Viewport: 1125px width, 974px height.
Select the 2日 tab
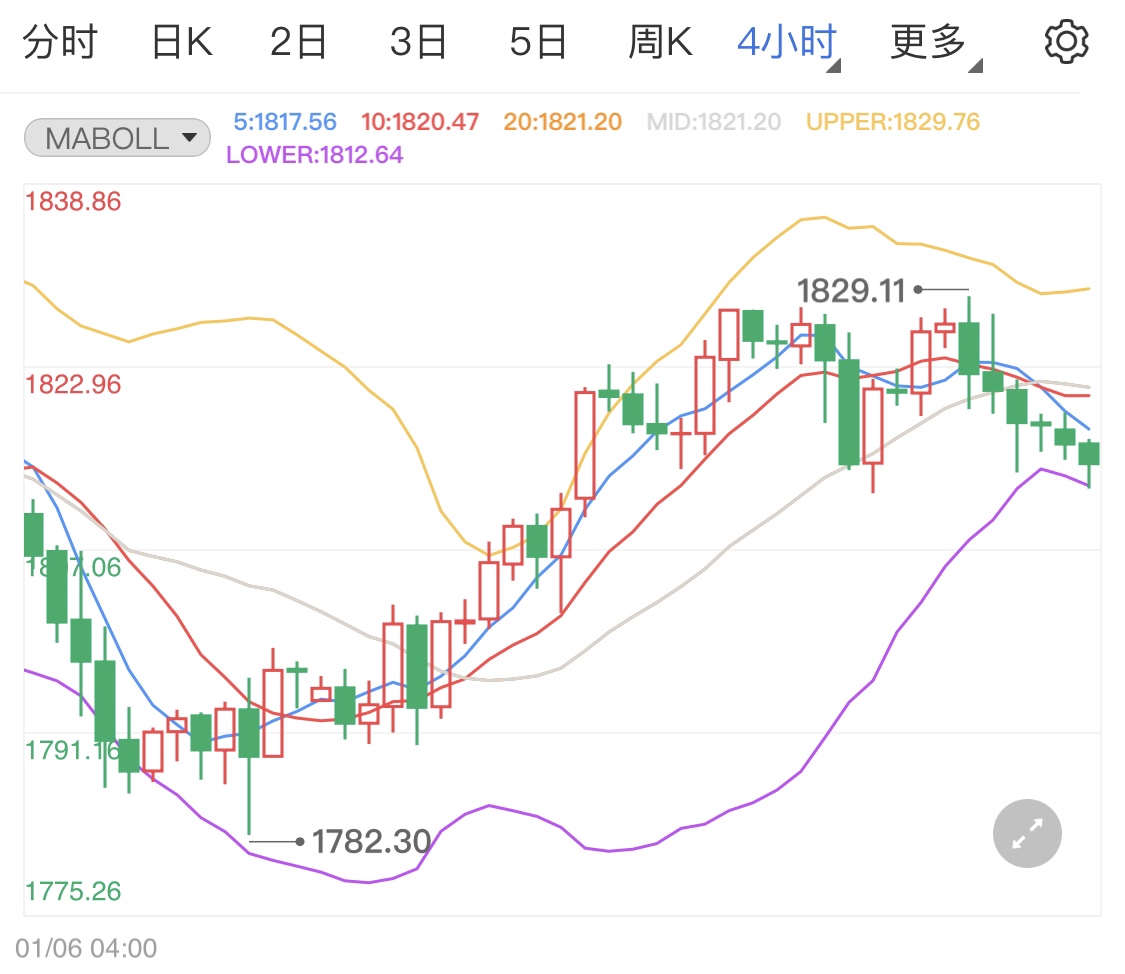(x=298, y=42)
